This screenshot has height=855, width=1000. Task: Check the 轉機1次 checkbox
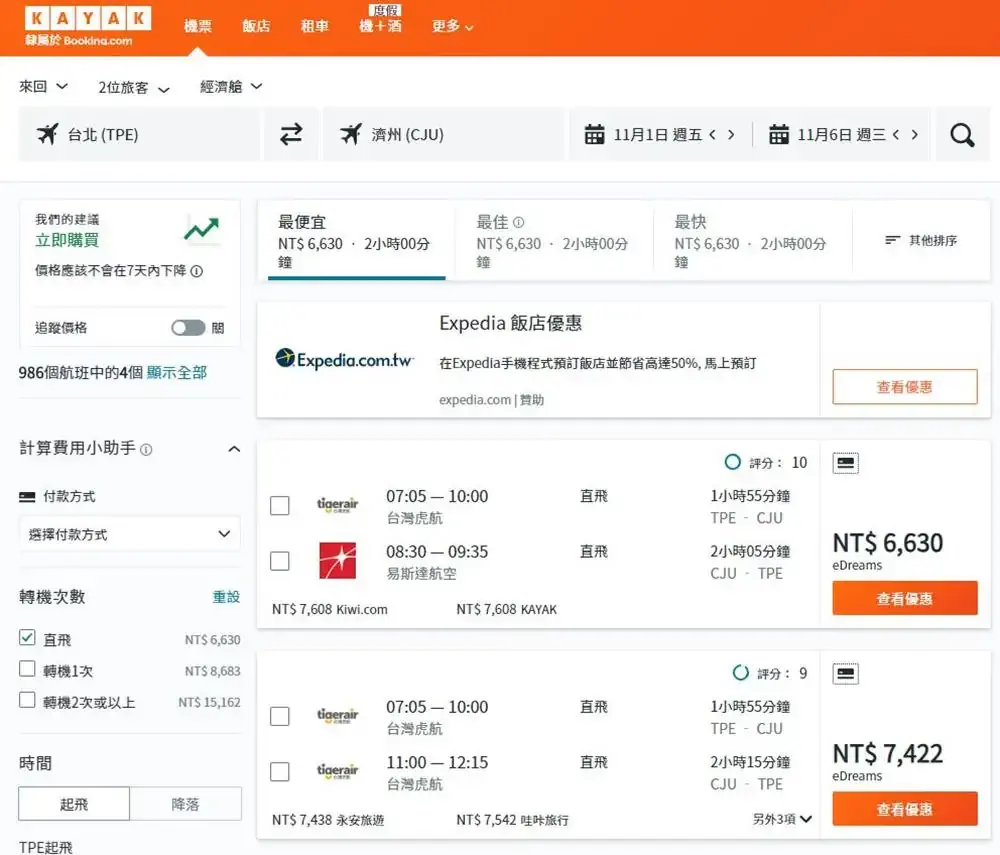click(x=27, y=669)
